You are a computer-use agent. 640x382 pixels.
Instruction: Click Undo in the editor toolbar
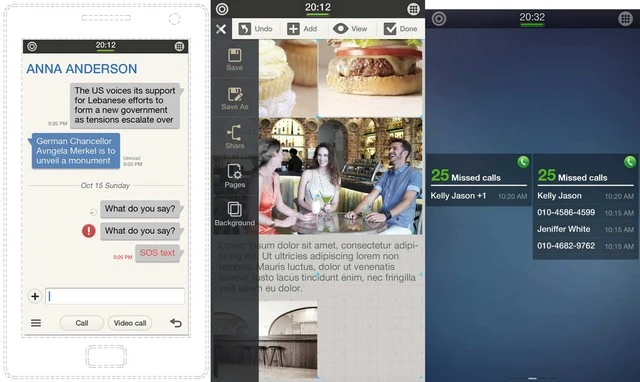point(256,29)
